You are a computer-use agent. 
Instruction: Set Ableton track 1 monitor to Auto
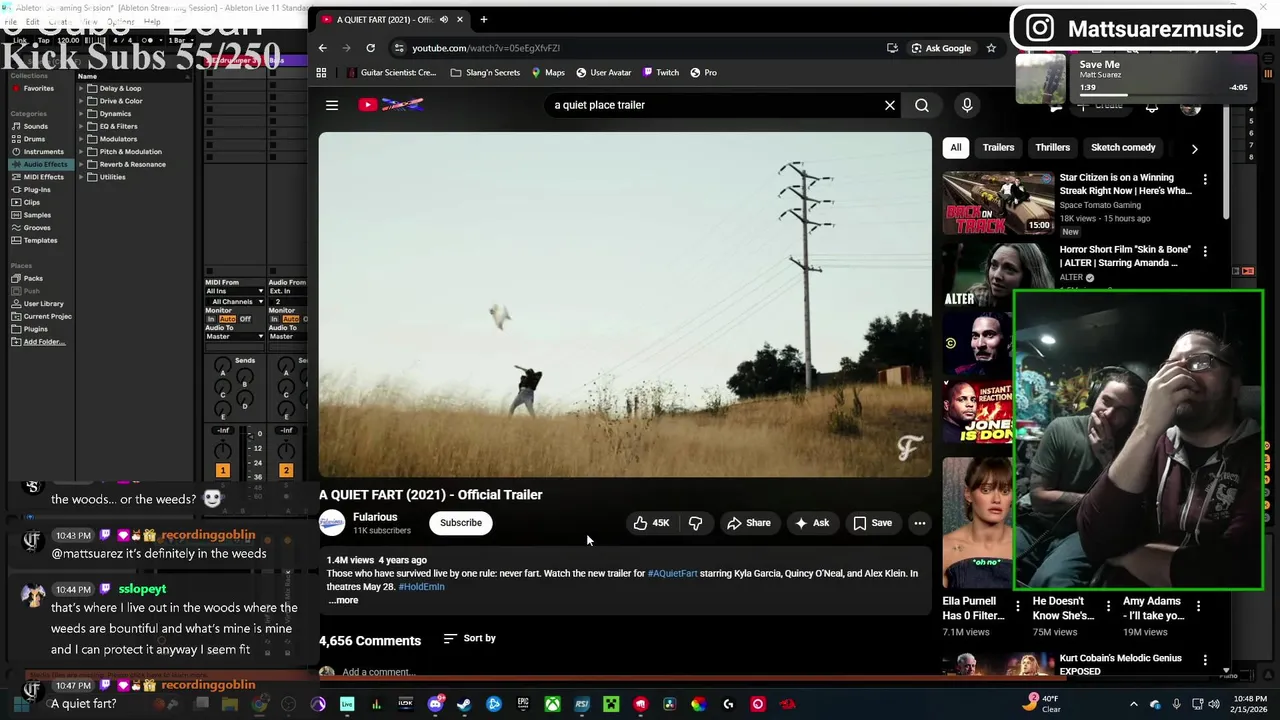(x=228, y=319)
